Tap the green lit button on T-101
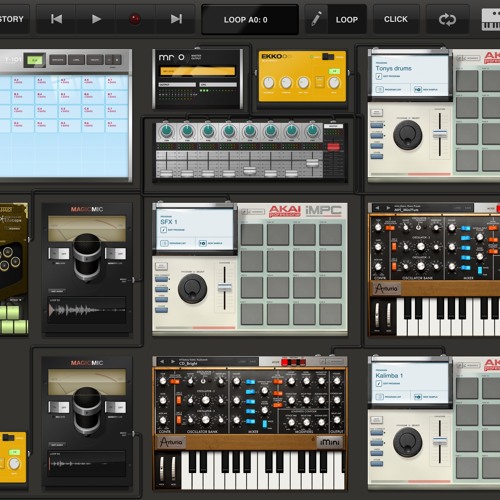 35,60
